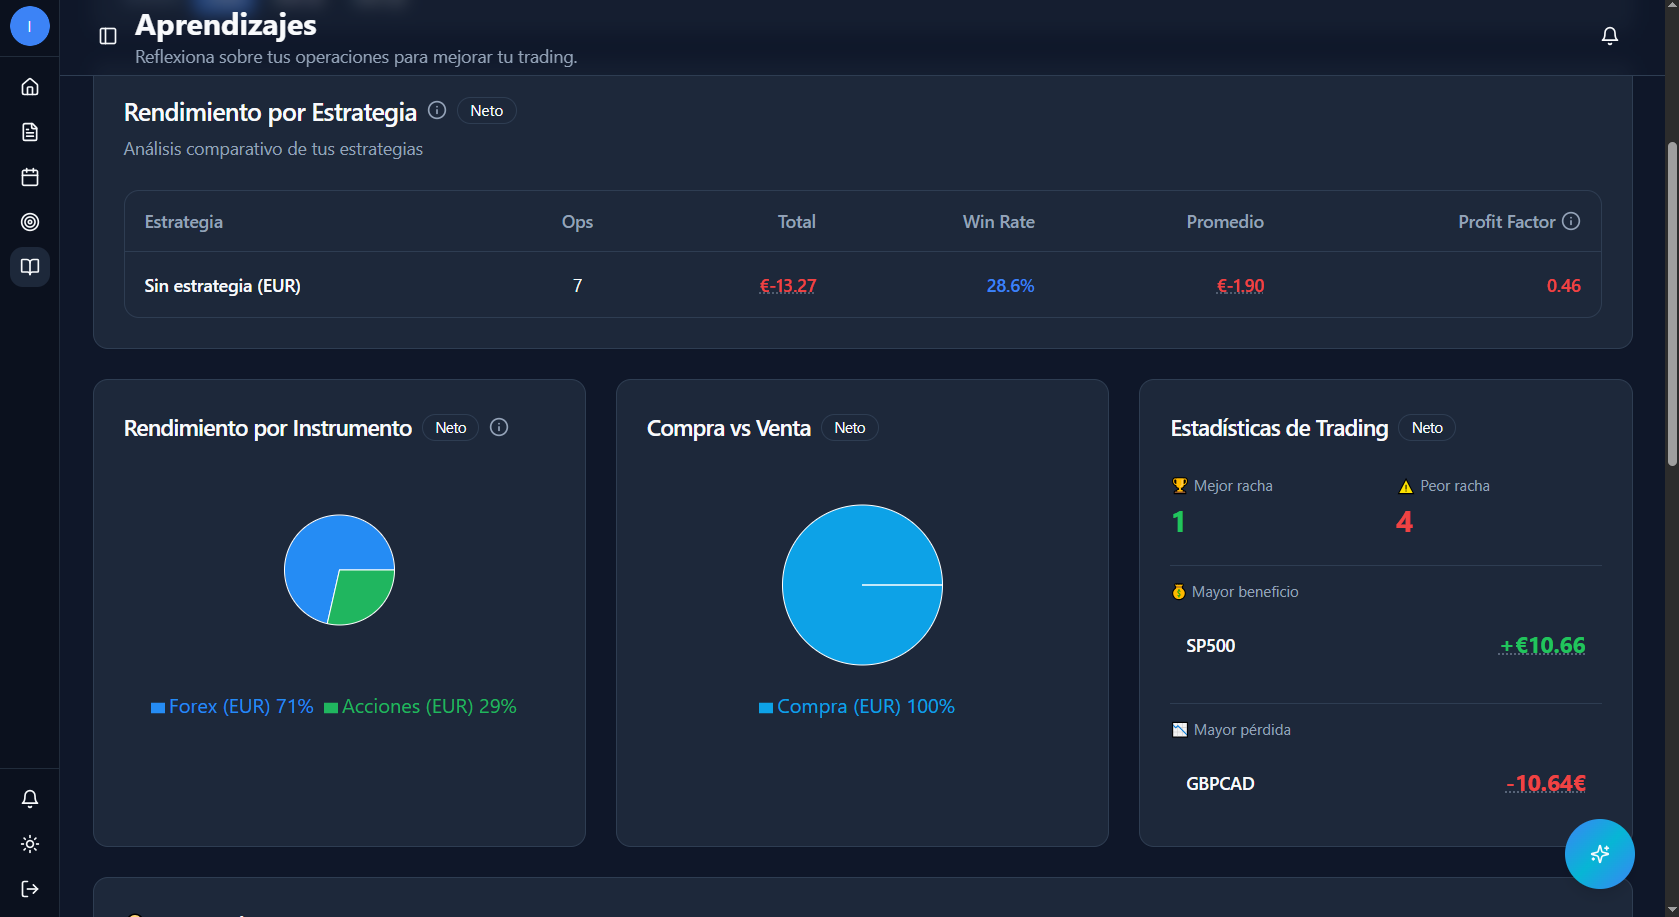
Task: Open the home dashboard icon in sidebar
Action: pos(30,87)
